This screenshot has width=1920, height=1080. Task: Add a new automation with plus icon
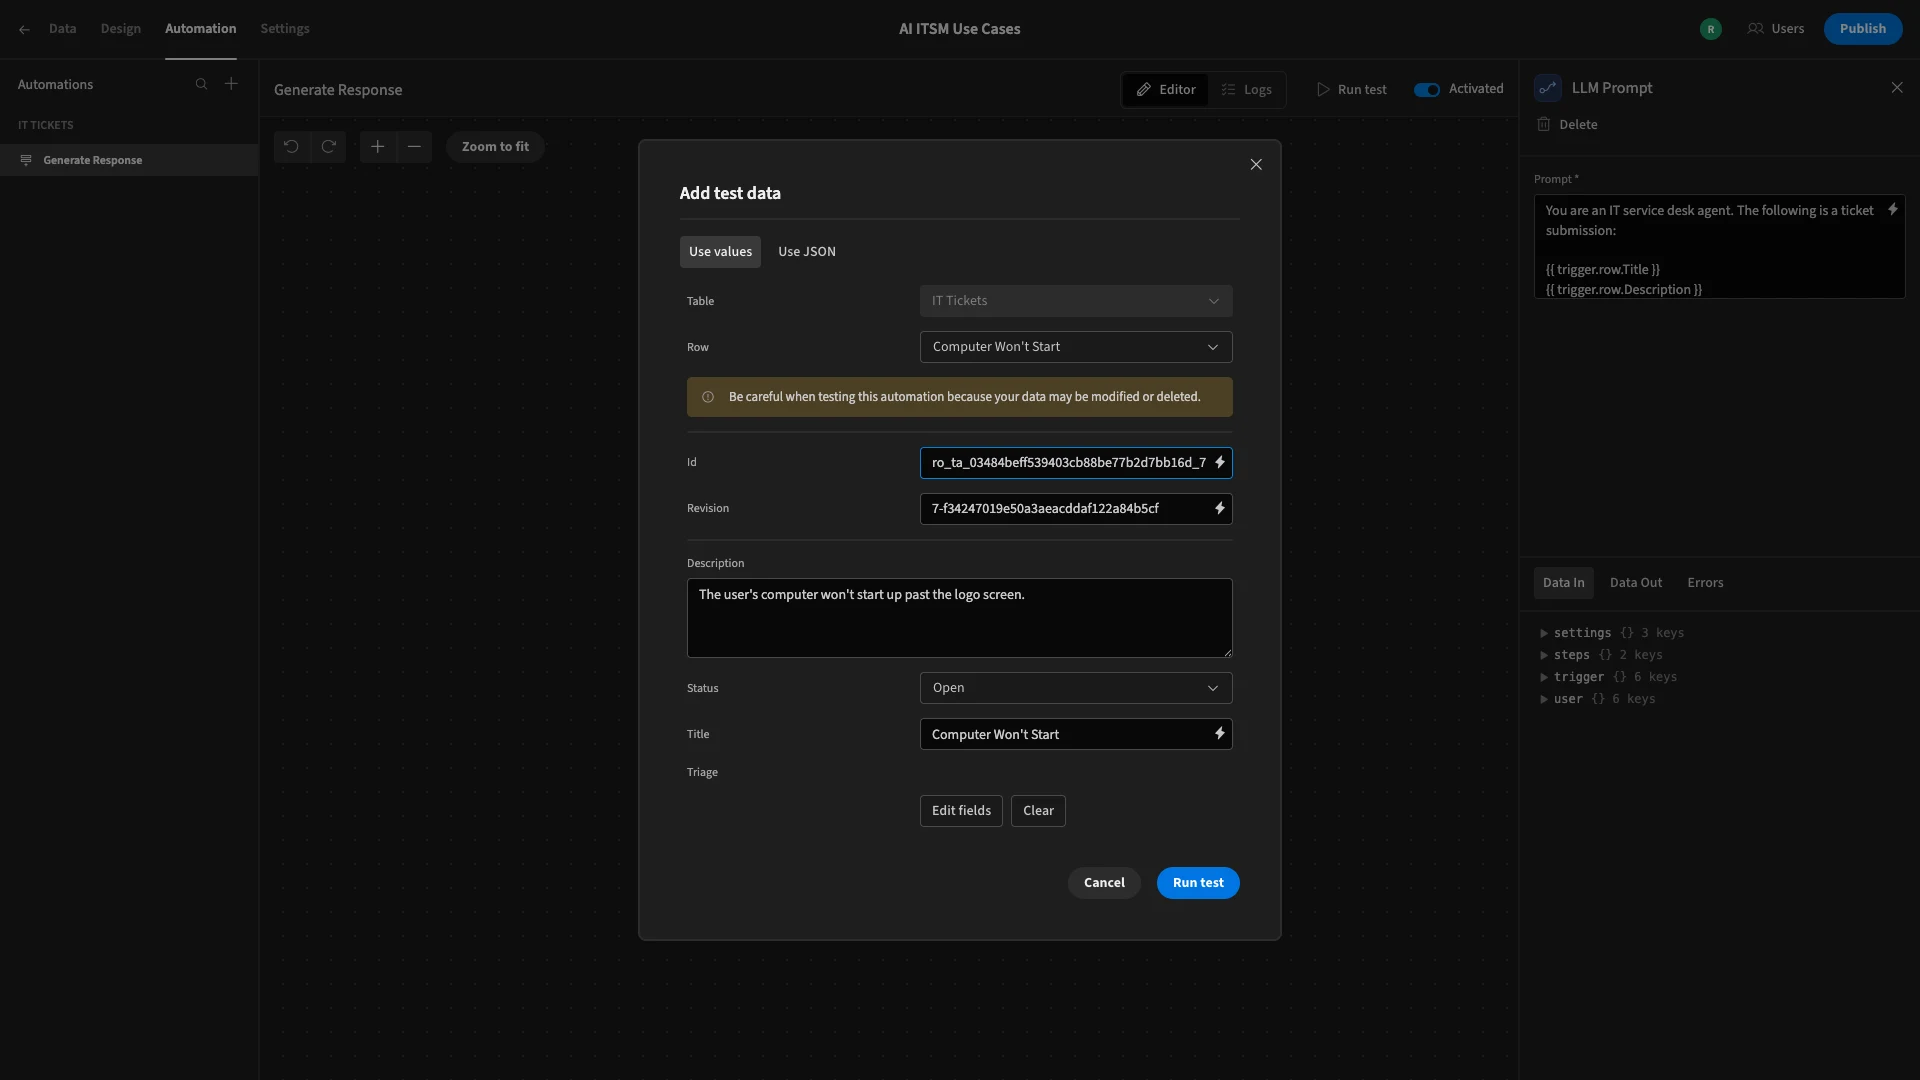point(231,84)
